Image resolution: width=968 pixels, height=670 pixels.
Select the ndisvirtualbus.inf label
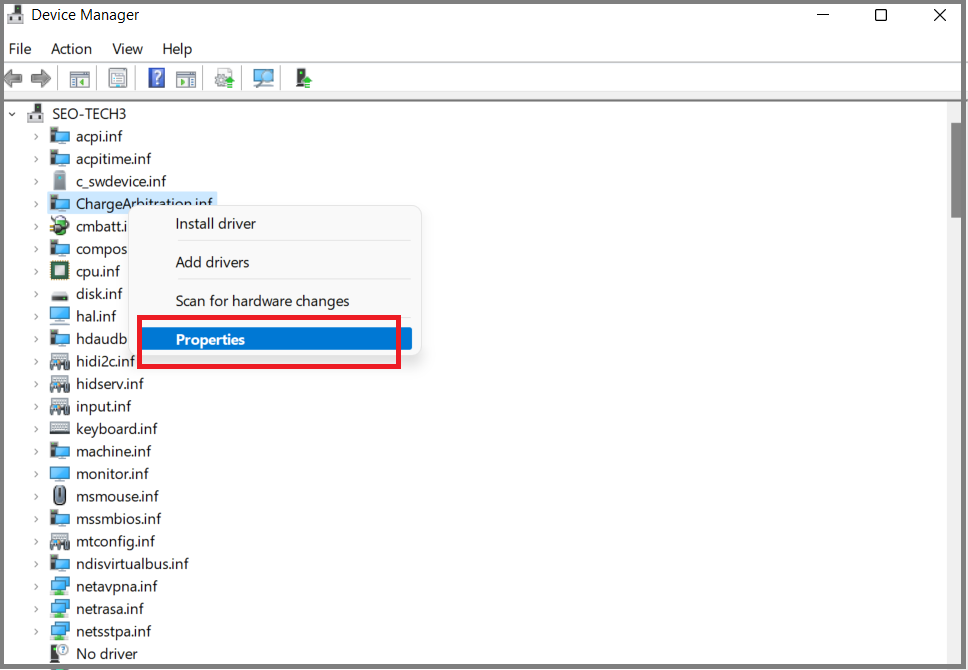tap(133, 564)
